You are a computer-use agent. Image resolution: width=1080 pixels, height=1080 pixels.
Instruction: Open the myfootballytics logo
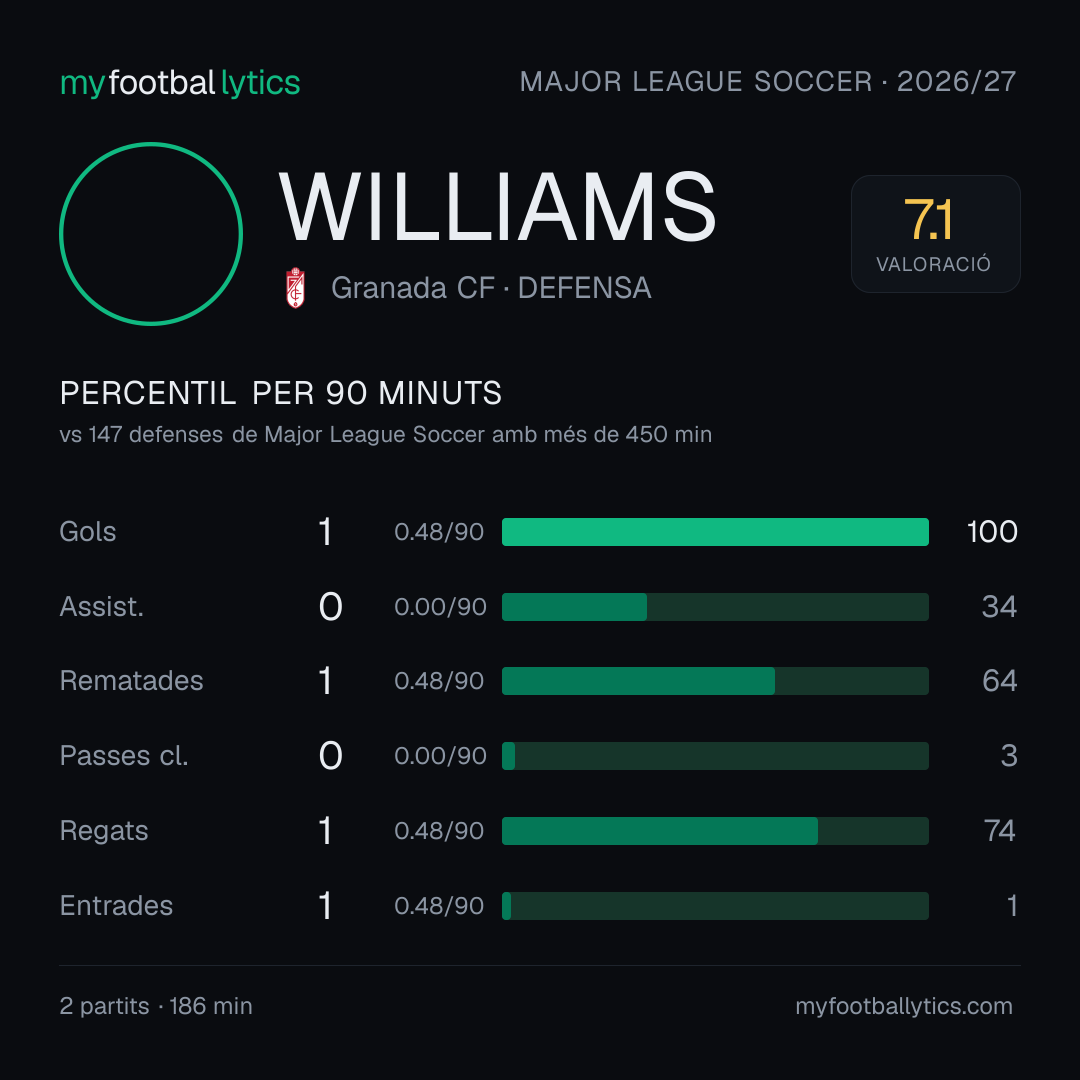(180, 83)
